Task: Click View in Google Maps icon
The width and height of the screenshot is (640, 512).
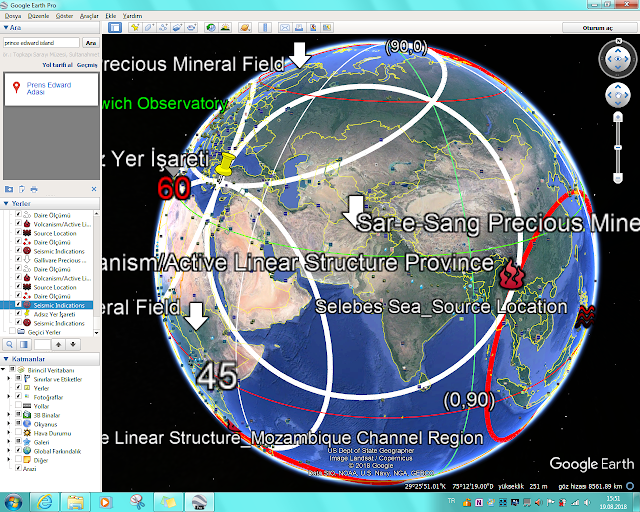Action: coord(327,27)
